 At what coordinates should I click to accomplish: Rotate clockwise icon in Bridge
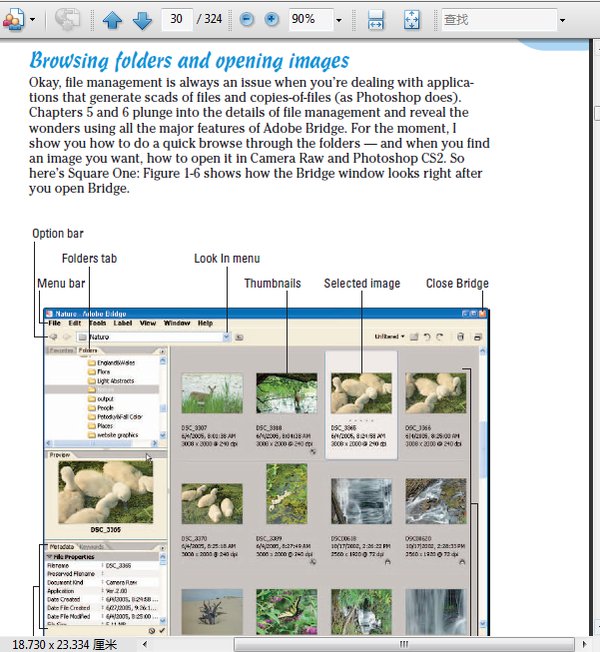pos(440,337)
